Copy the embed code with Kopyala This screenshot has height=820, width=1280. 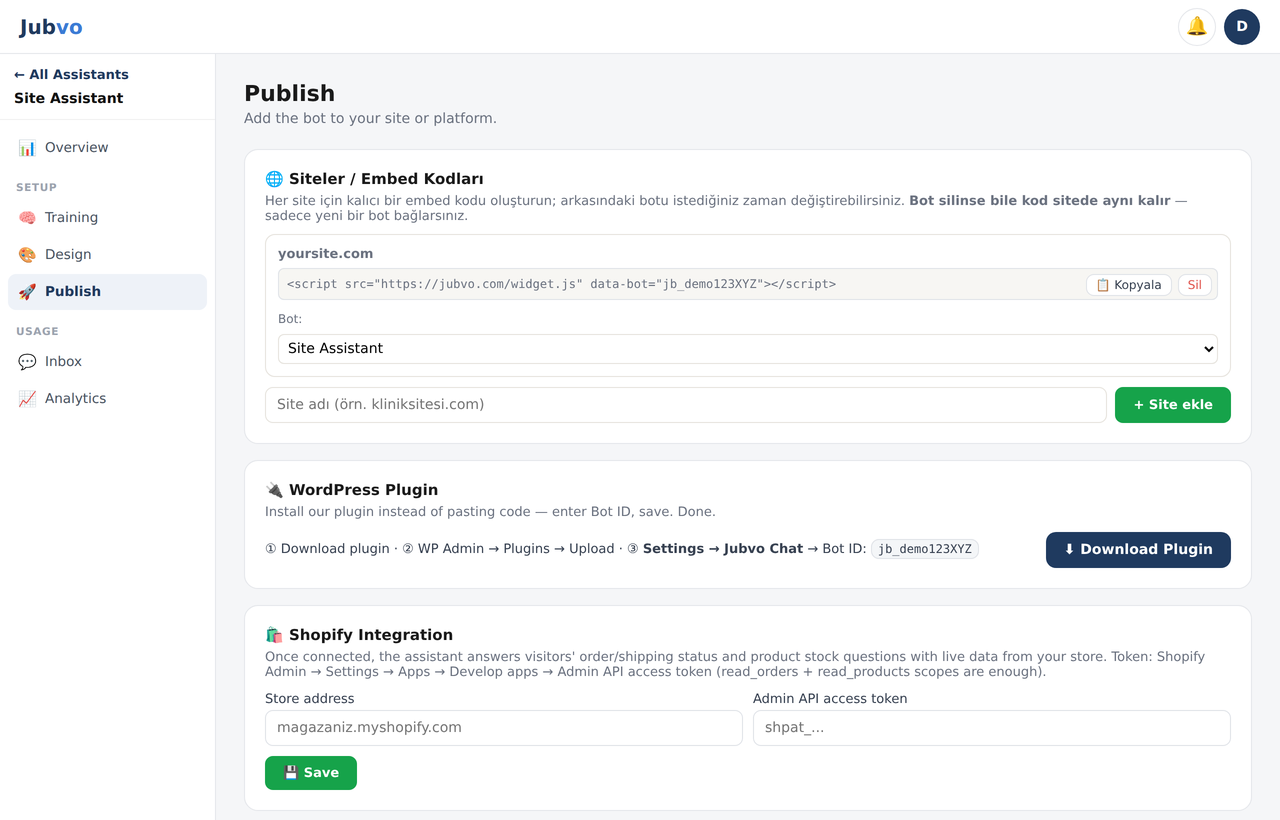pyautogui.click(x=1129, y=285)
